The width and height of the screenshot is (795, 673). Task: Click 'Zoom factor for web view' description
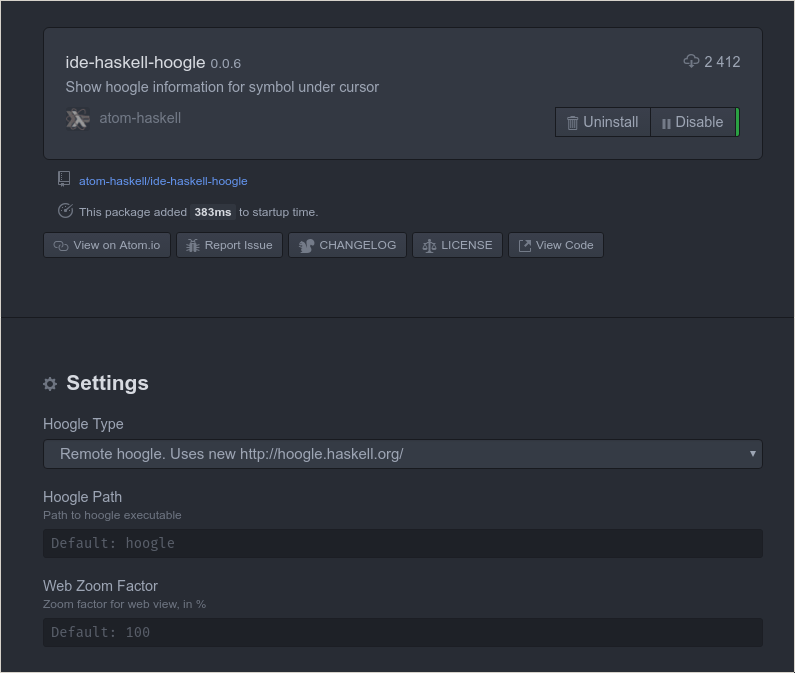click(x=125, y=605)
